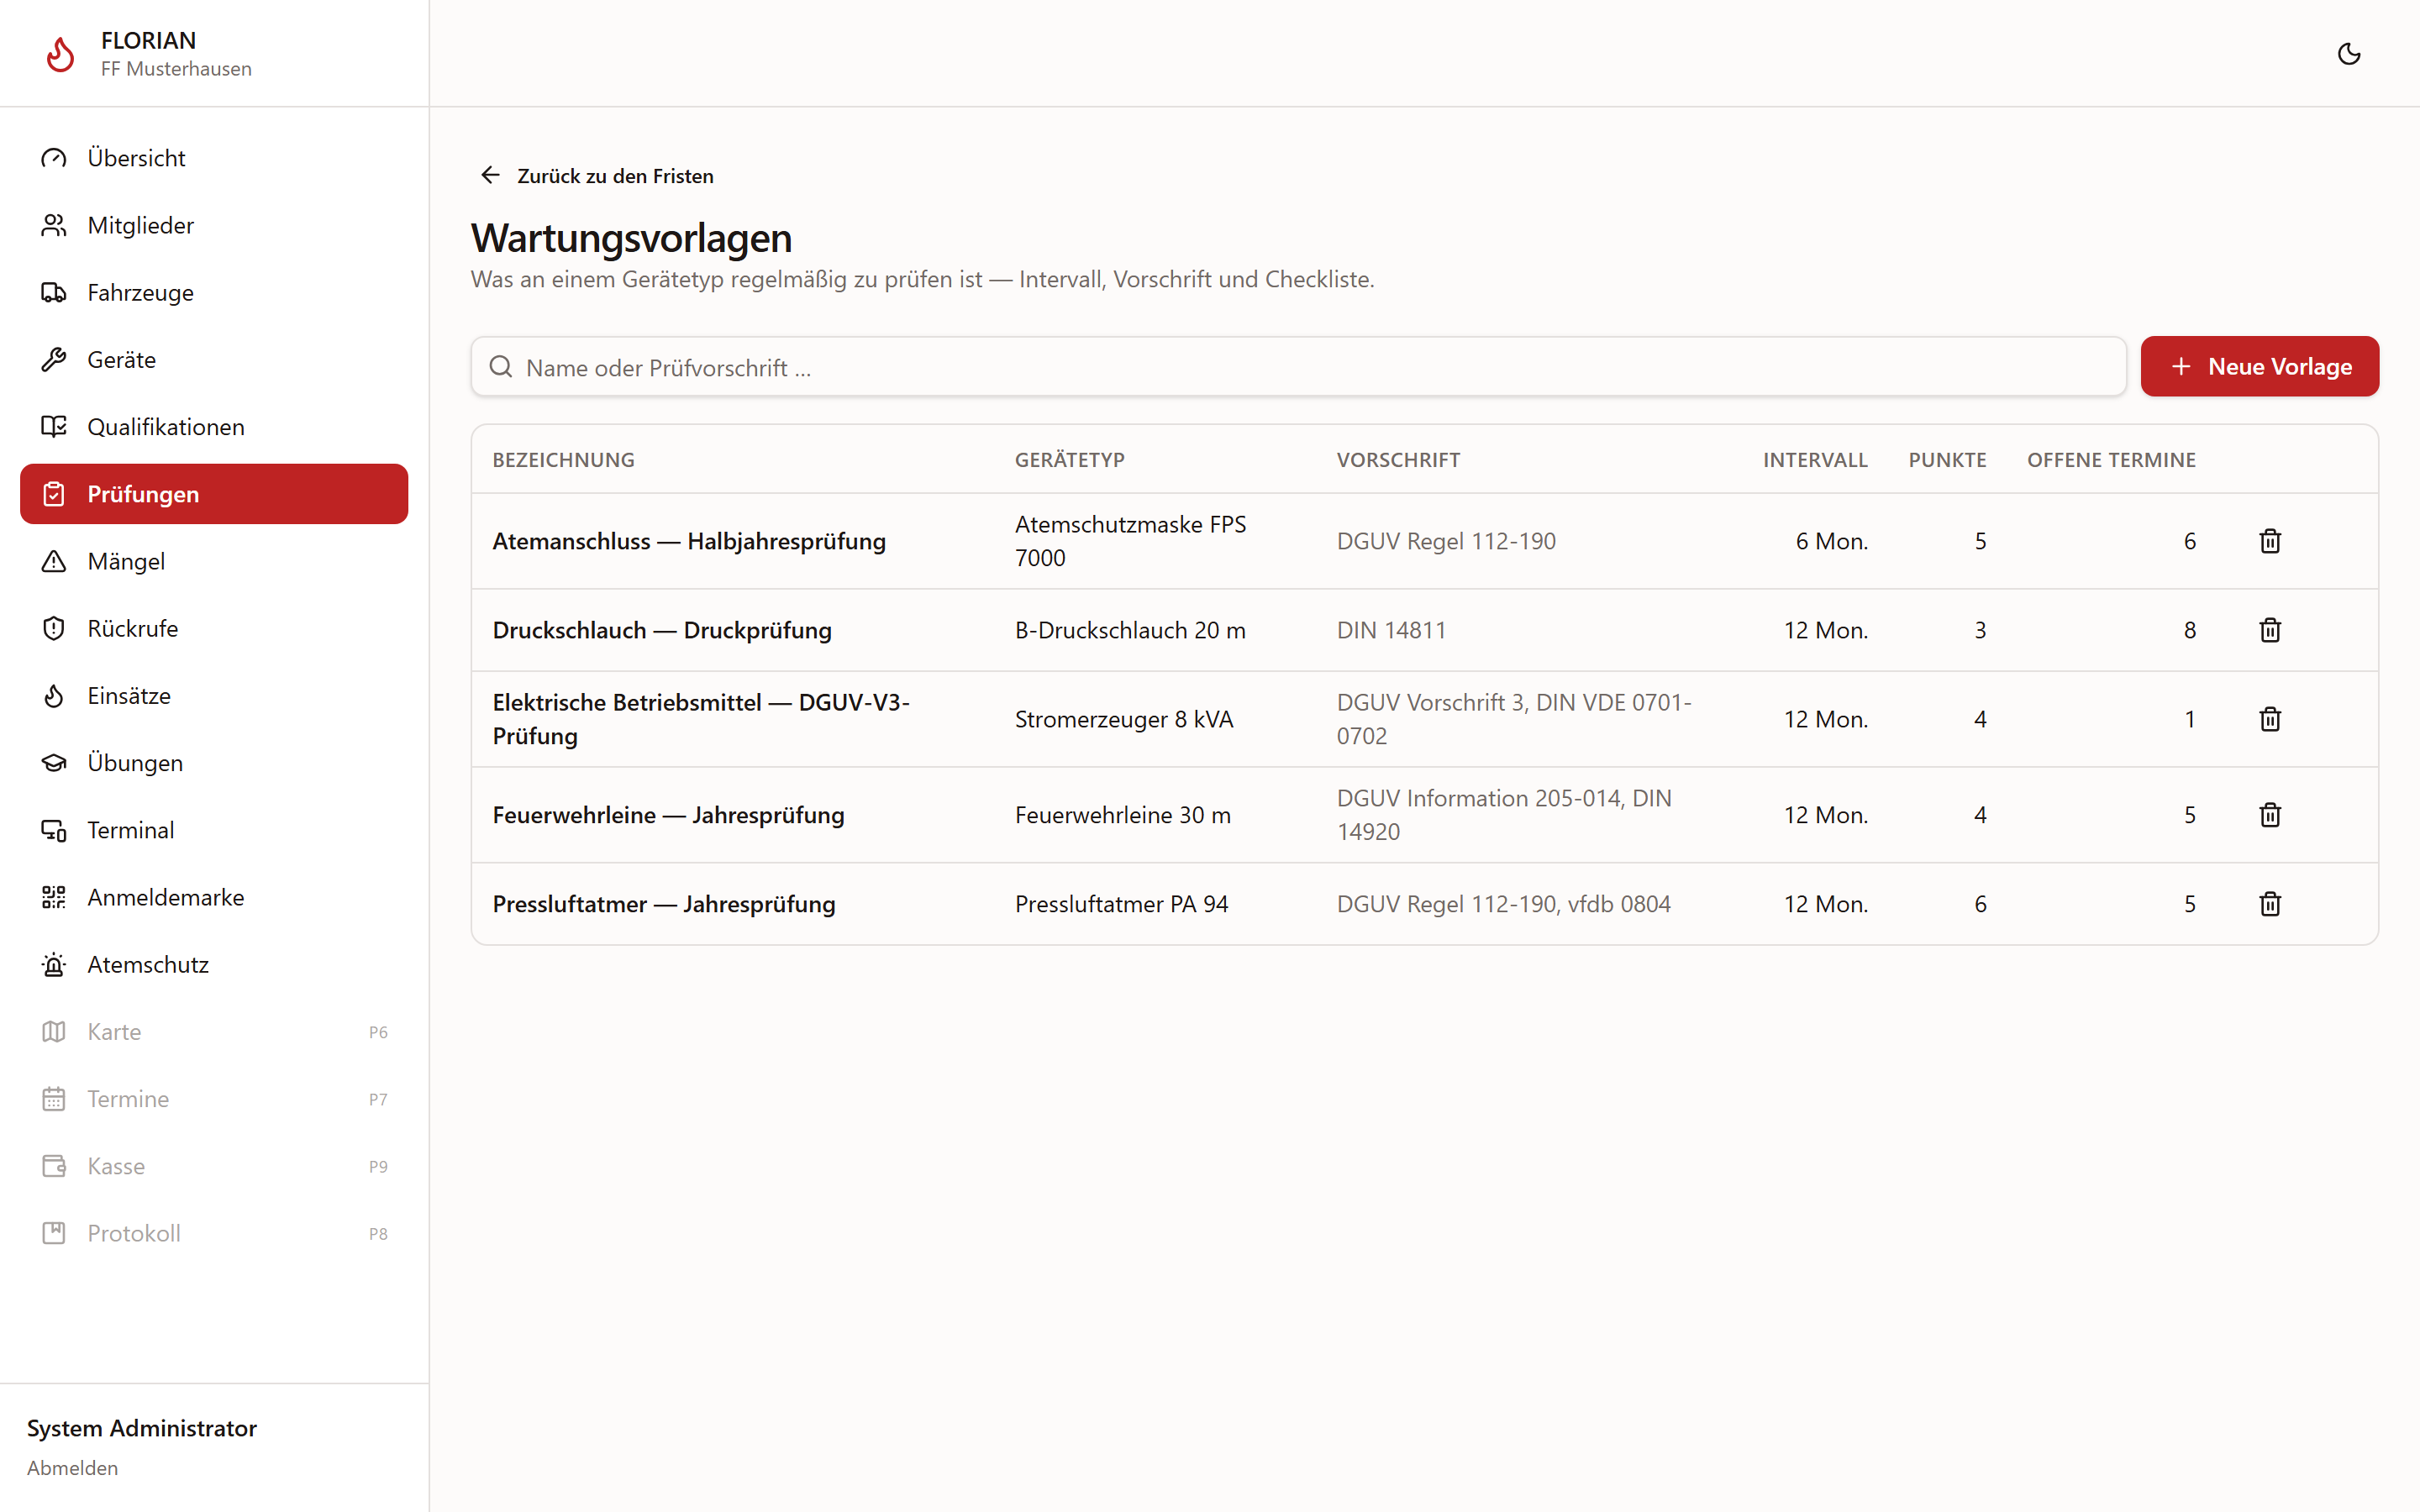Delete the Druckschlauch Druckprüfung template
Image resolution: width=2420 pixels, height=1512 pixels.
point(2270,630)
